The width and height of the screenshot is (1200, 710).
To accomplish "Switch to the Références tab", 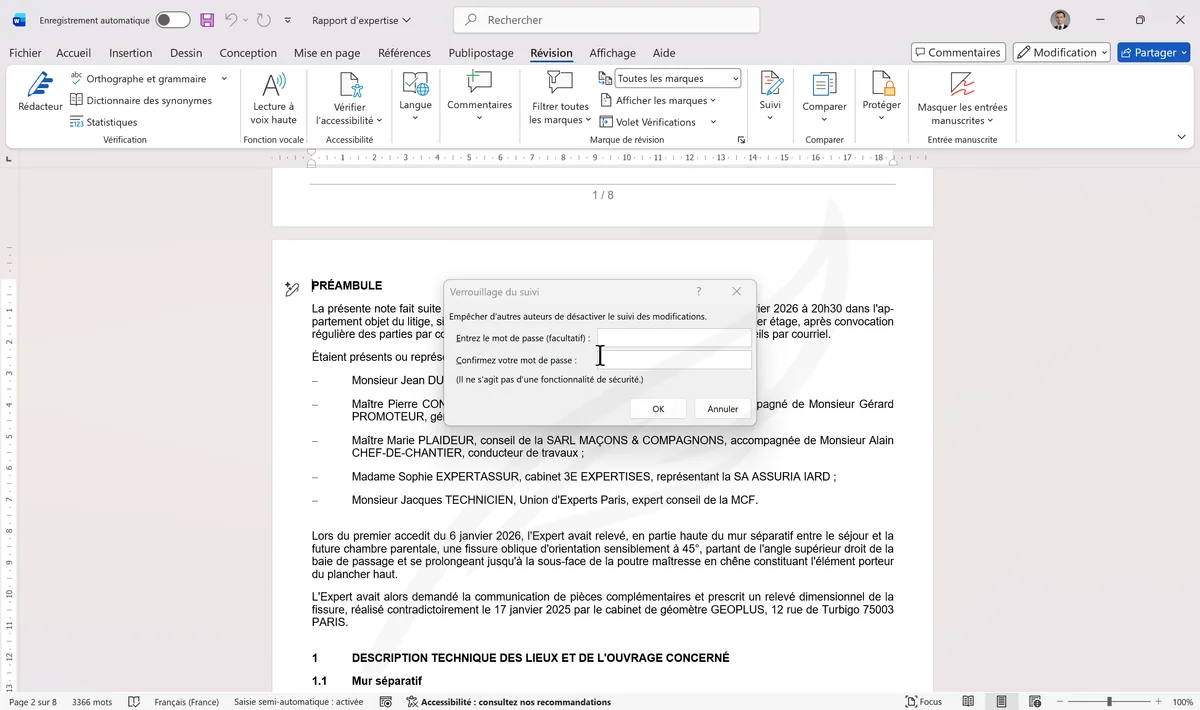I will point(404,53).
